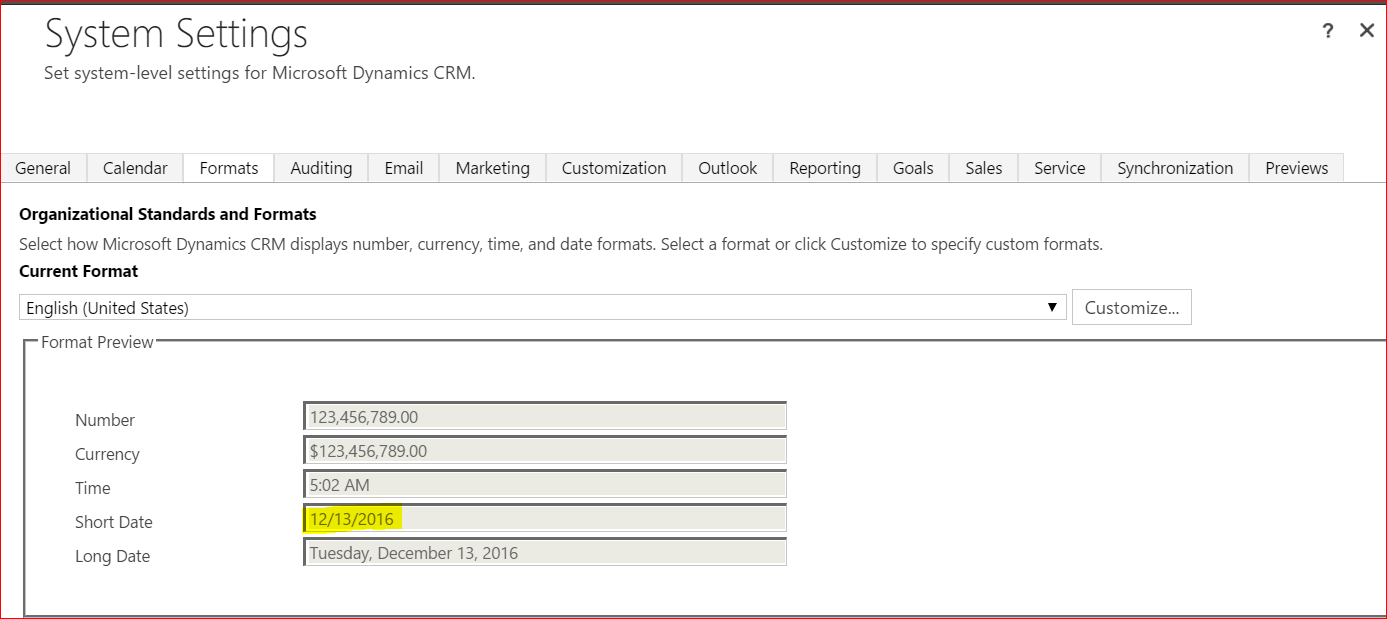Click the Customize button
The height and width of the screenshot is (619, 1387).
[1131, 308]
